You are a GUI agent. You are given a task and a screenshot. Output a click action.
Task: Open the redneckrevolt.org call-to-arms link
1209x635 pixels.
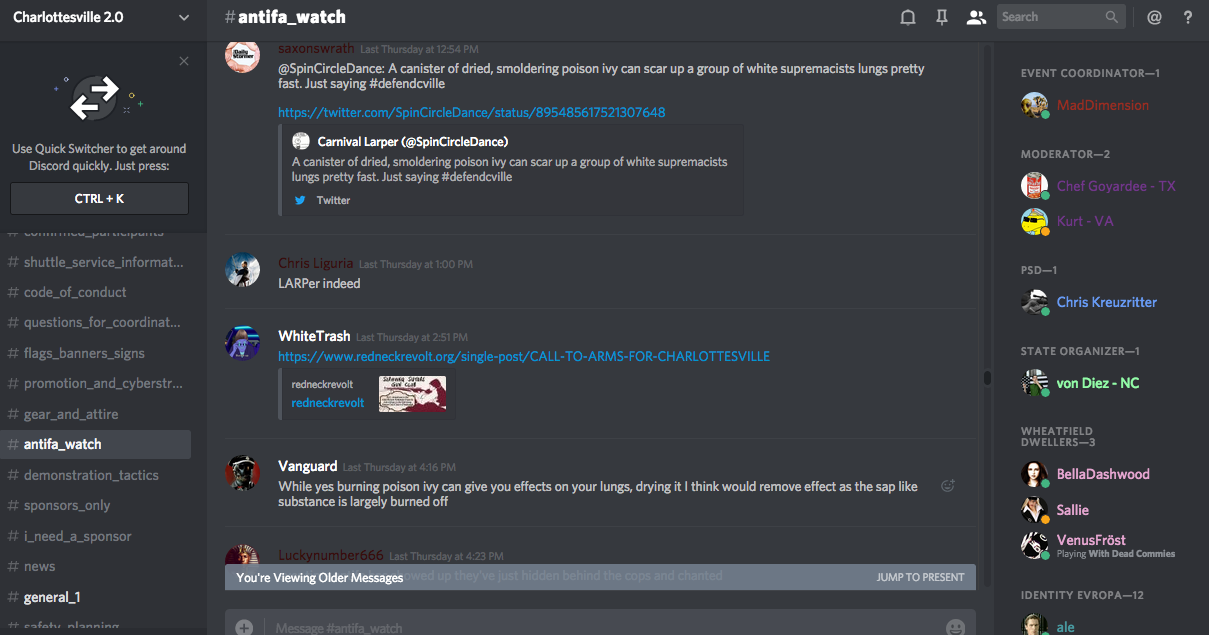pyautogui.click(x=524, y=356)
